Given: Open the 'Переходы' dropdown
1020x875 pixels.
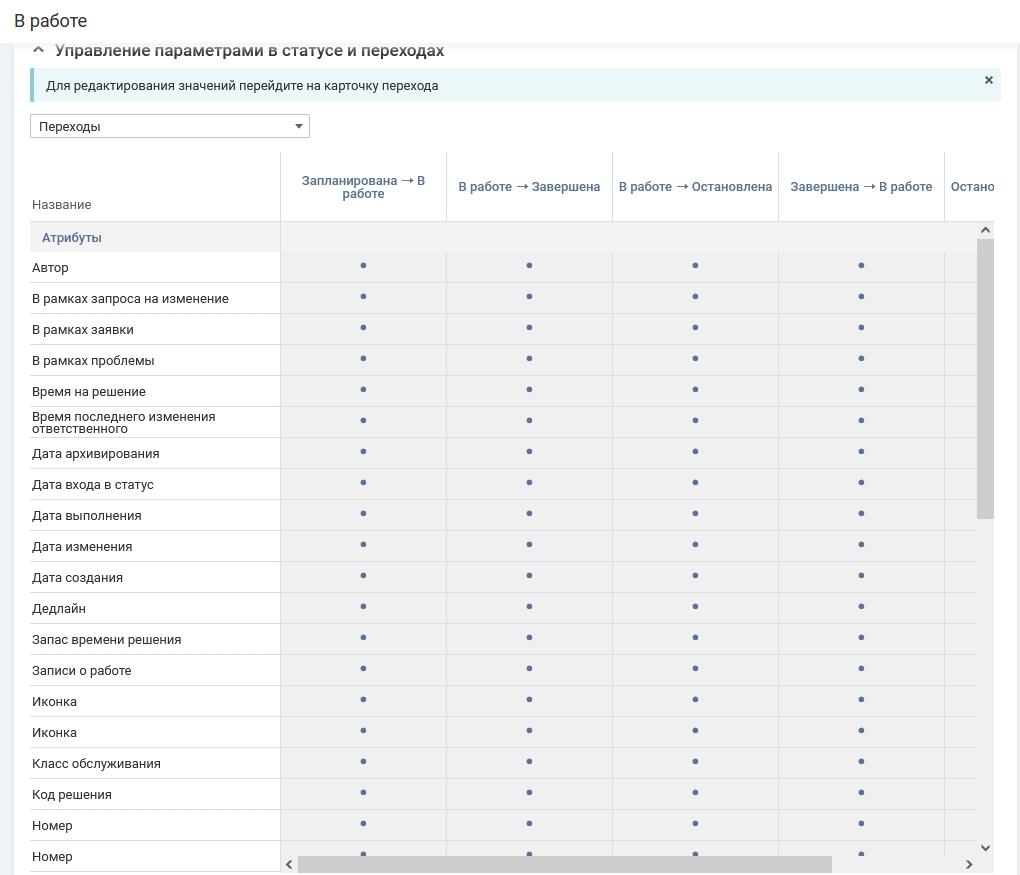Looking at the screenshot, I should (x=170, y=126).
